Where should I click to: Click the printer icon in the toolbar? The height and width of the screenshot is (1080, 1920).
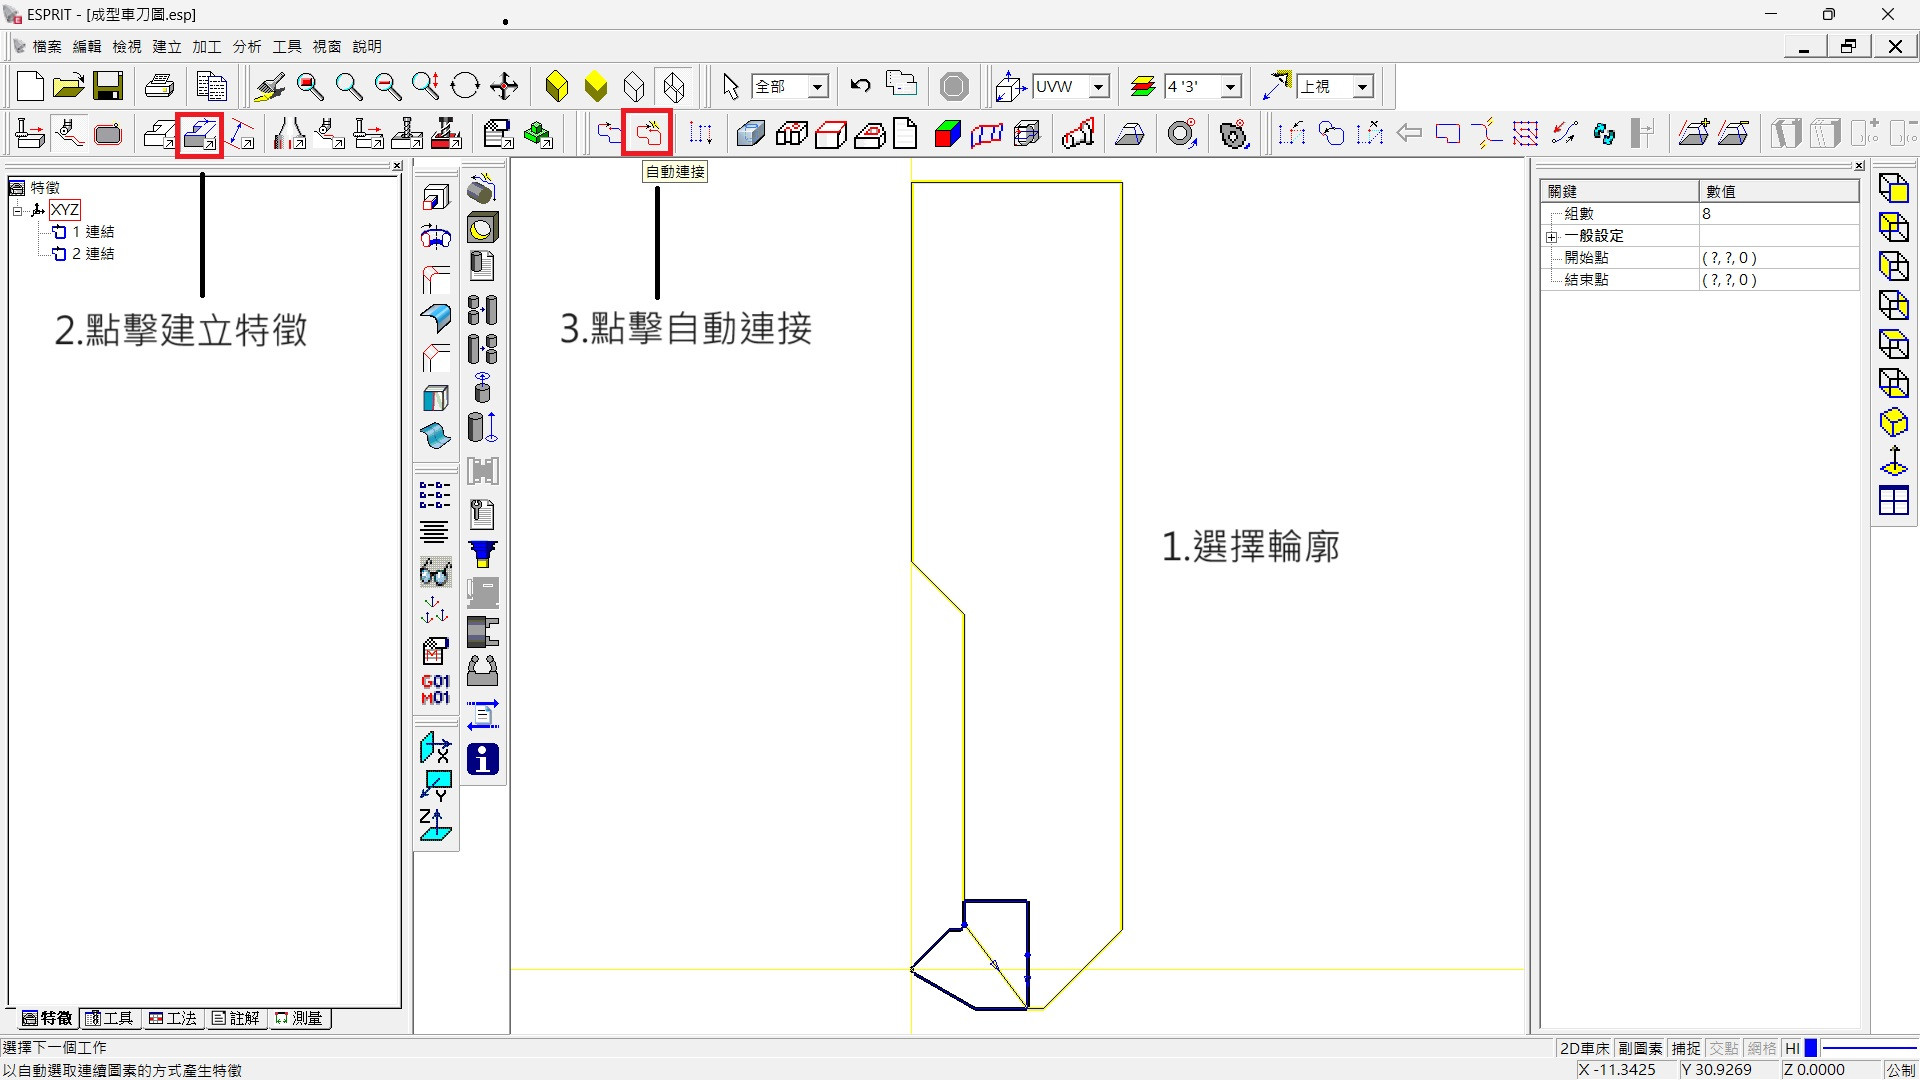159,86
